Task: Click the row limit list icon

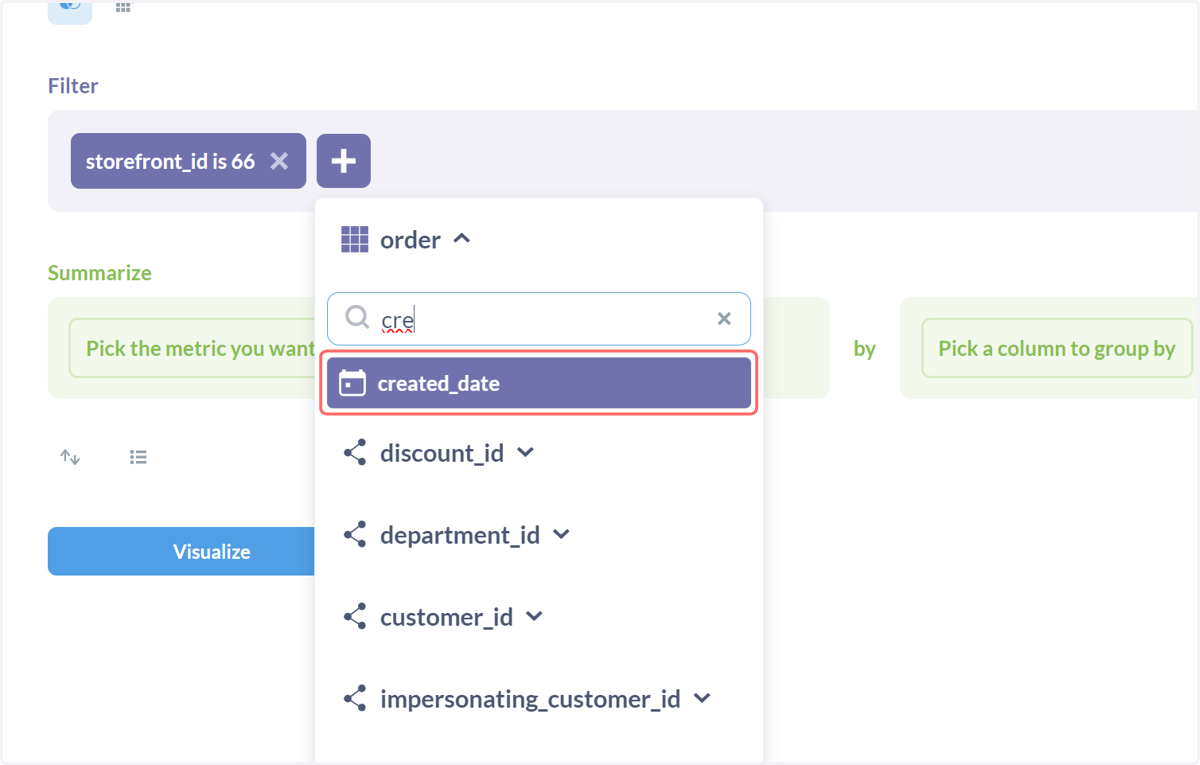Action: point(138,457)
